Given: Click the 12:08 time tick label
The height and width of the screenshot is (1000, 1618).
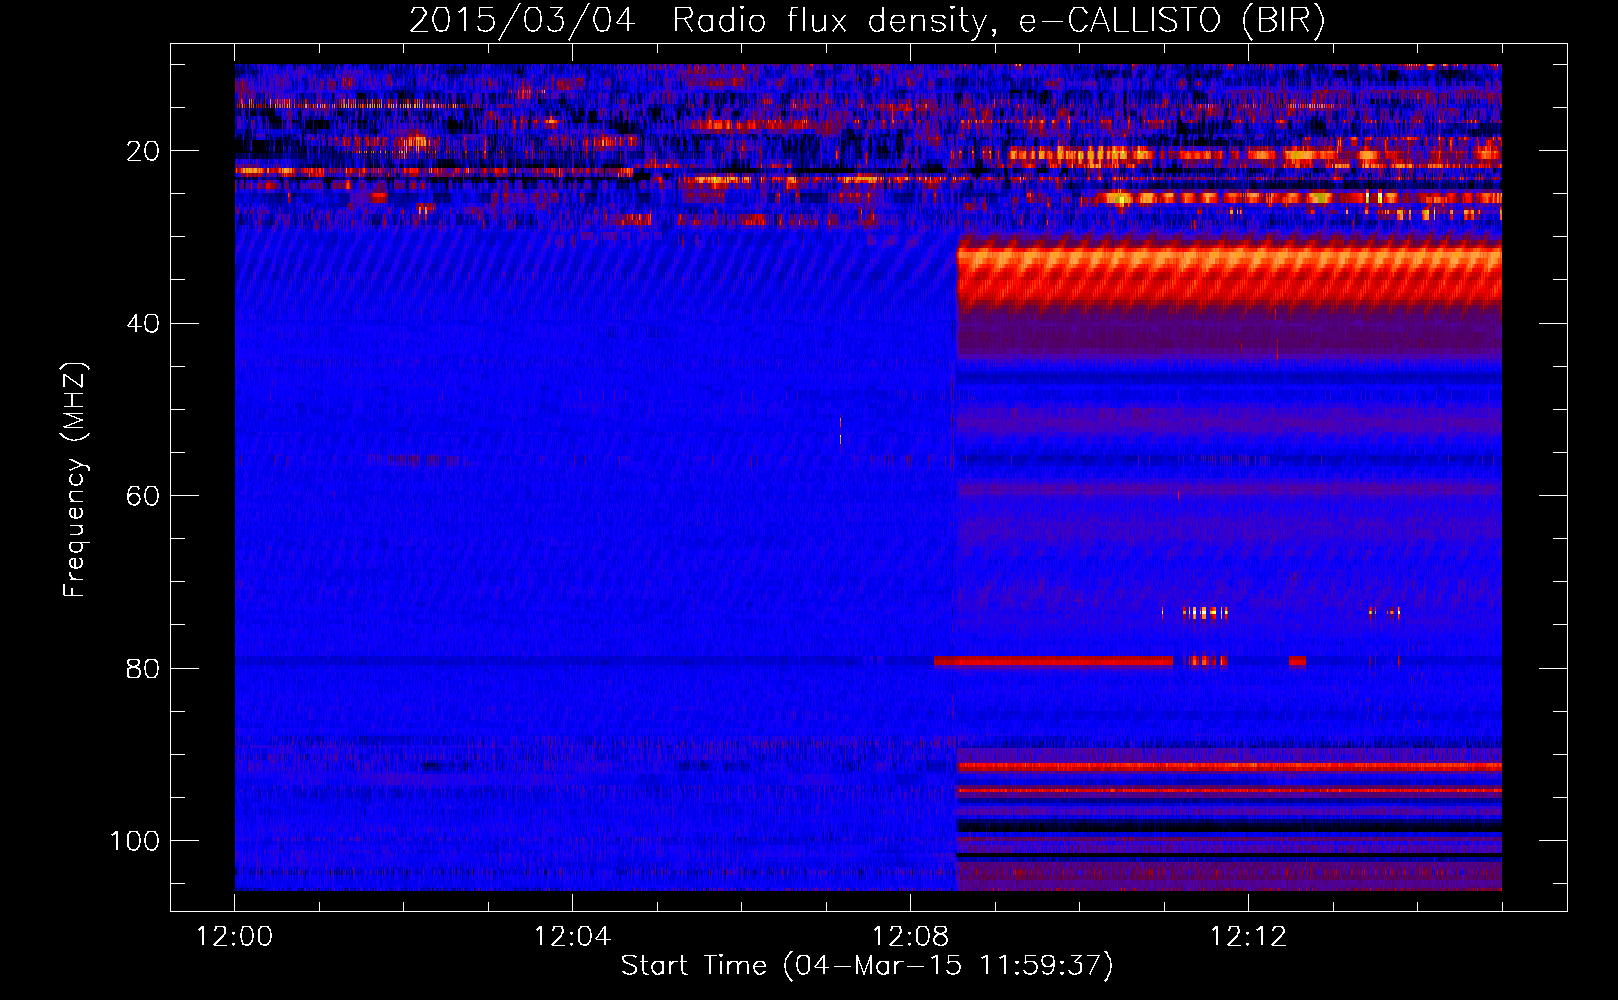Looking at the screenshot, I should point(910,937).
